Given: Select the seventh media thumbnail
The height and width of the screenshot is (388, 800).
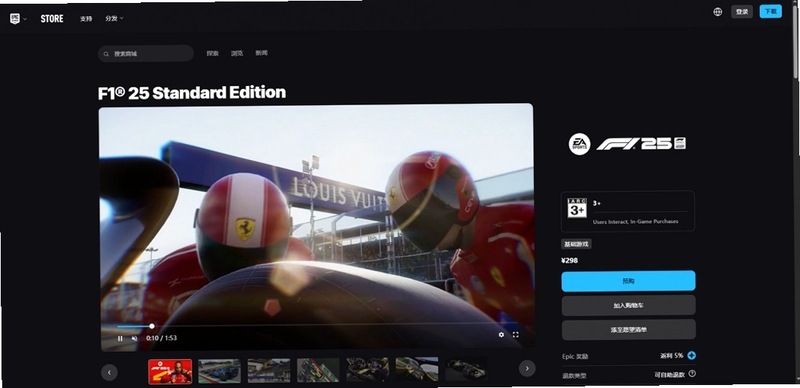Looking at the screenshot, I should point(466,369).
